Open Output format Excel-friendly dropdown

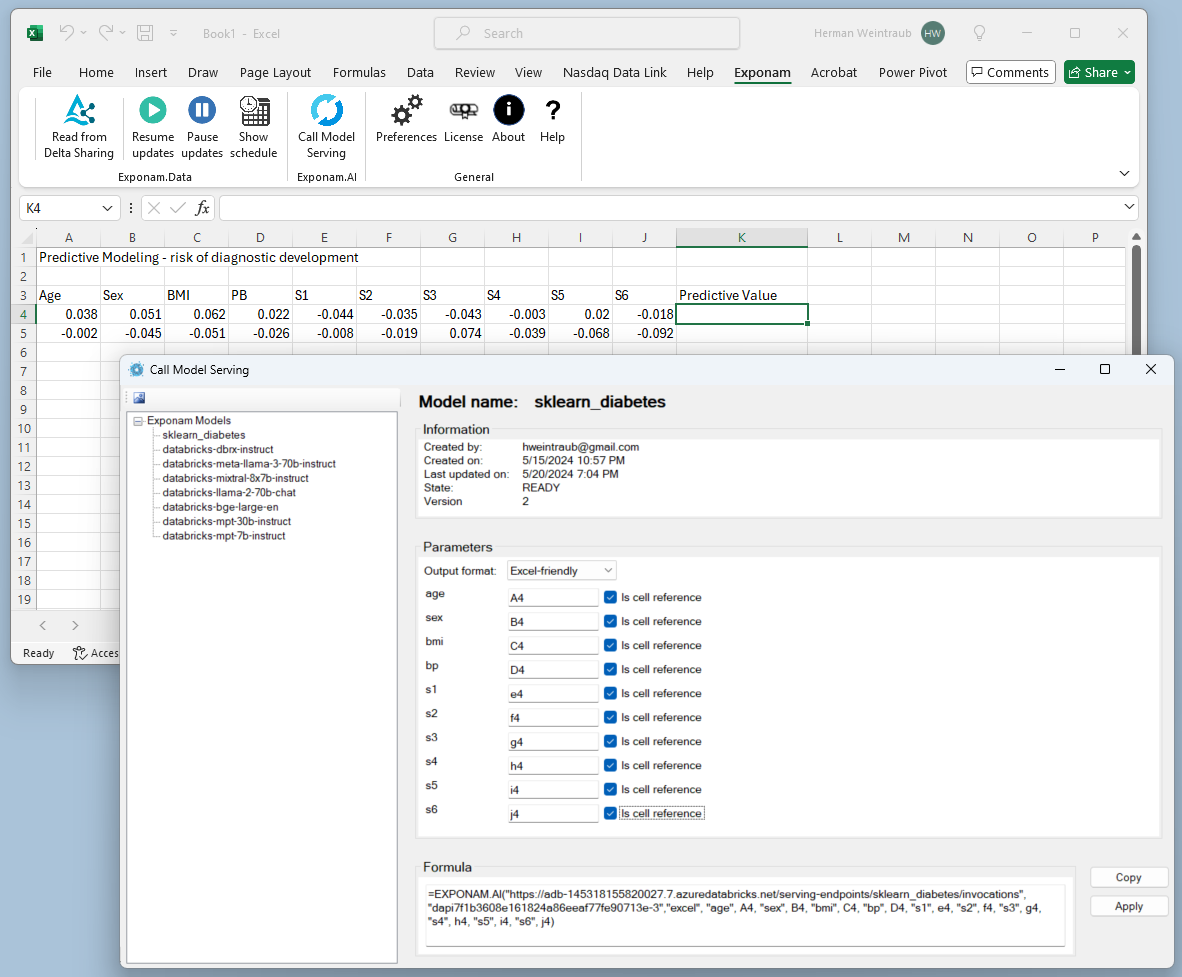click(x=562, y=571)
